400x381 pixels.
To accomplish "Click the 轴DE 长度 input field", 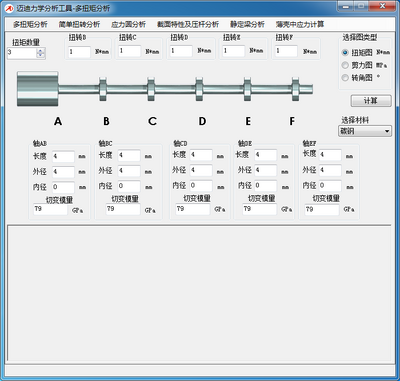I will pos(266,155).
